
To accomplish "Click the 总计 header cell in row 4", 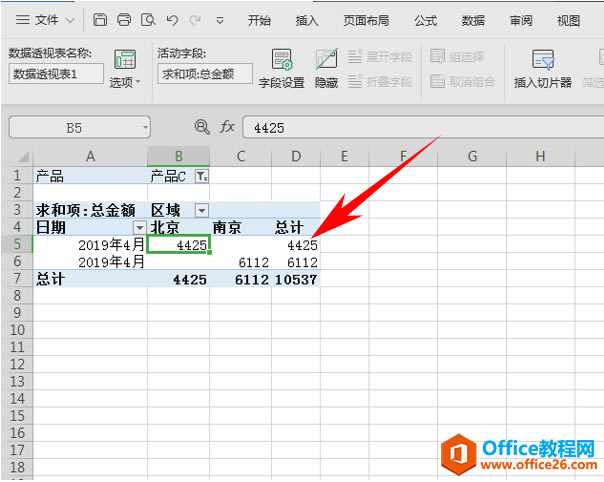I will pyautogui.click(x=296, y=227).
